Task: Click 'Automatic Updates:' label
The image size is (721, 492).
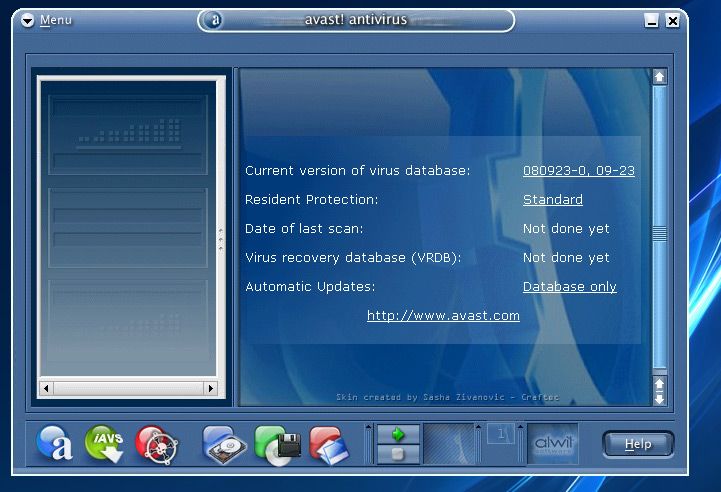Action: coord(310,286)
